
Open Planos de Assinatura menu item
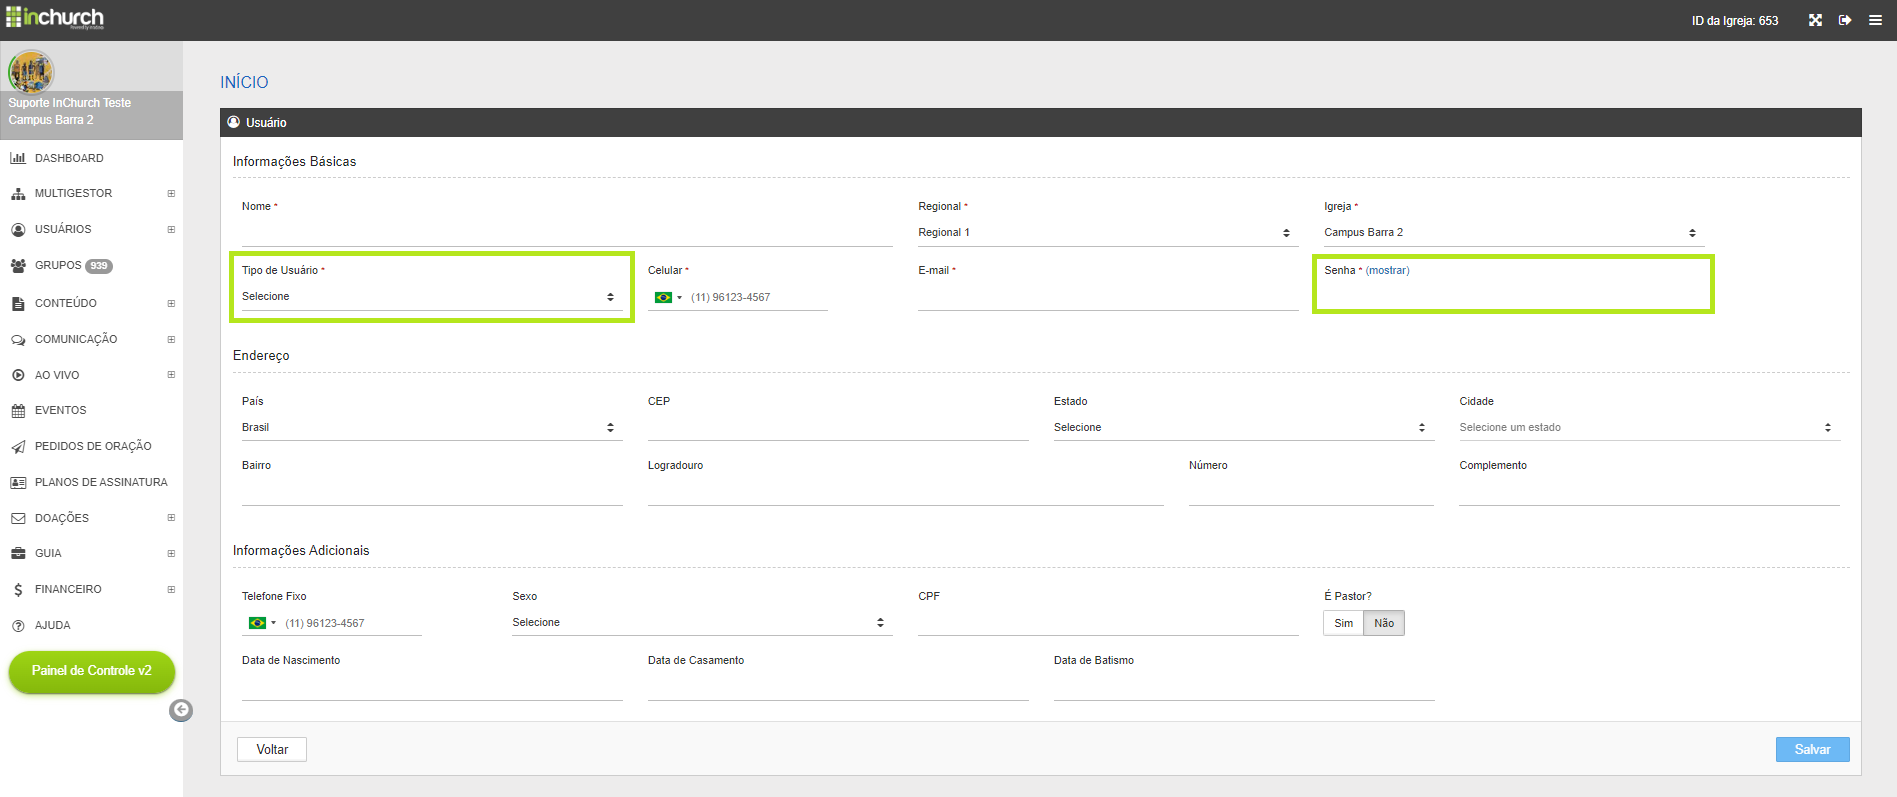pos(91,483)
